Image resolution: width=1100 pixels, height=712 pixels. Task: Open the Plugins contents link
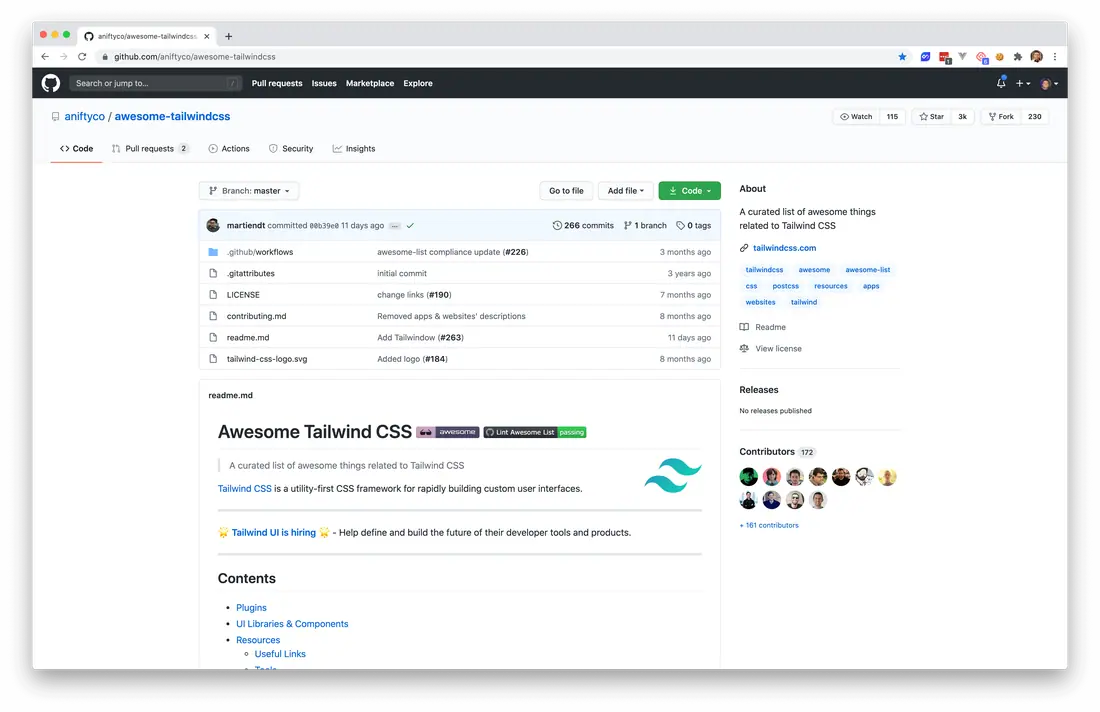[x=251, y=607]
